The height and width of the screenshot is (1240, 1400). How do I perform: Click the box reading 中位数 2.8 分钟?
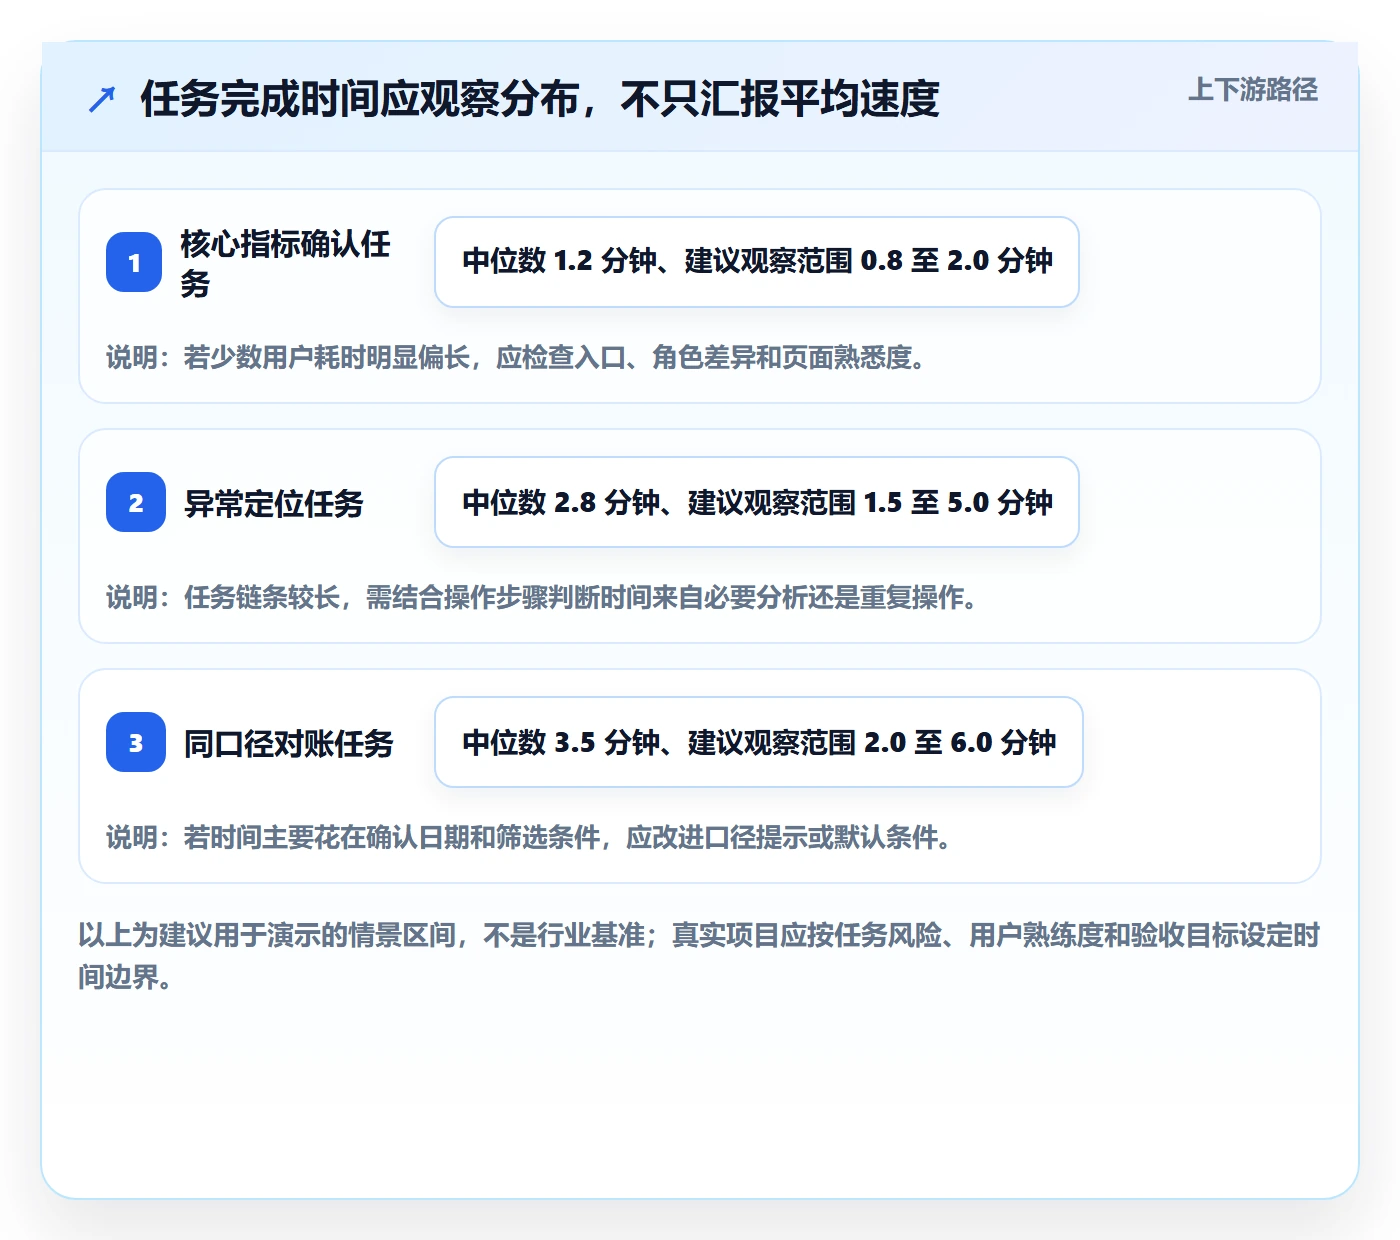[x=757, y=502]
